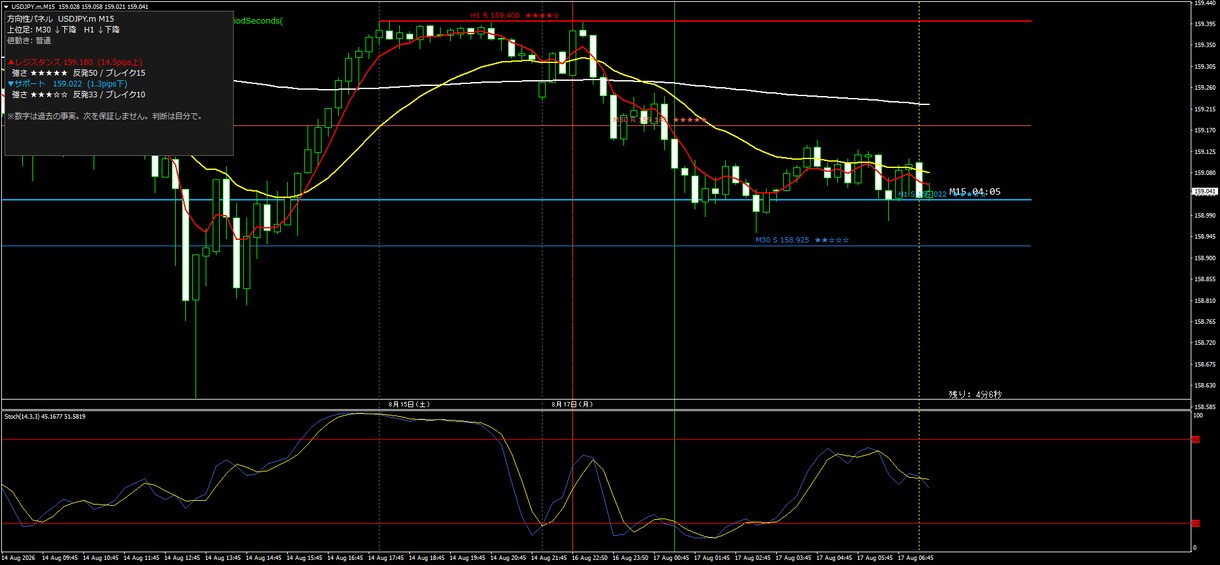Click the 強さ ★★★☆☆ 反発33 / ブレイク10 line

(78, 95)
